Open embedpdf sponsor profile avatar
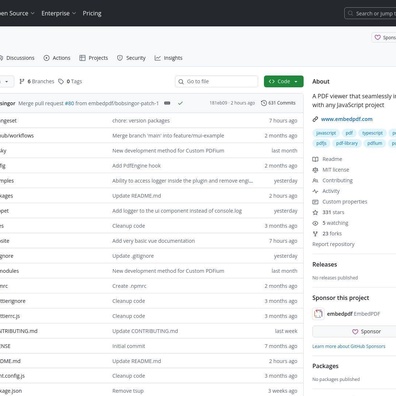 318,314
